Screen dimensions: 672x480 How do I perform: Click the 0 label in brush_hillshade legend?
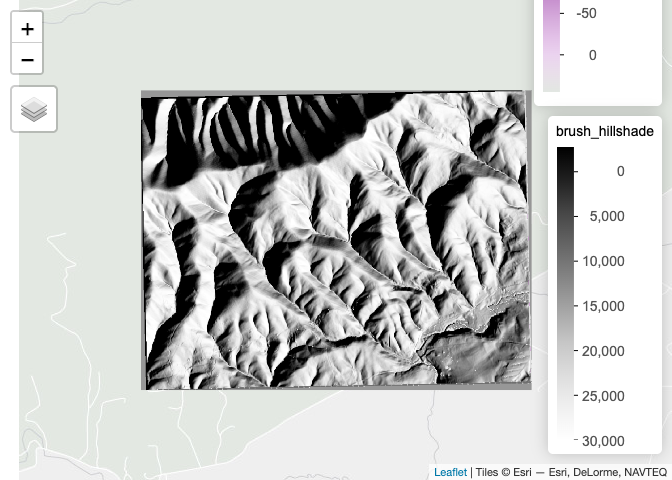coord(620,171)
